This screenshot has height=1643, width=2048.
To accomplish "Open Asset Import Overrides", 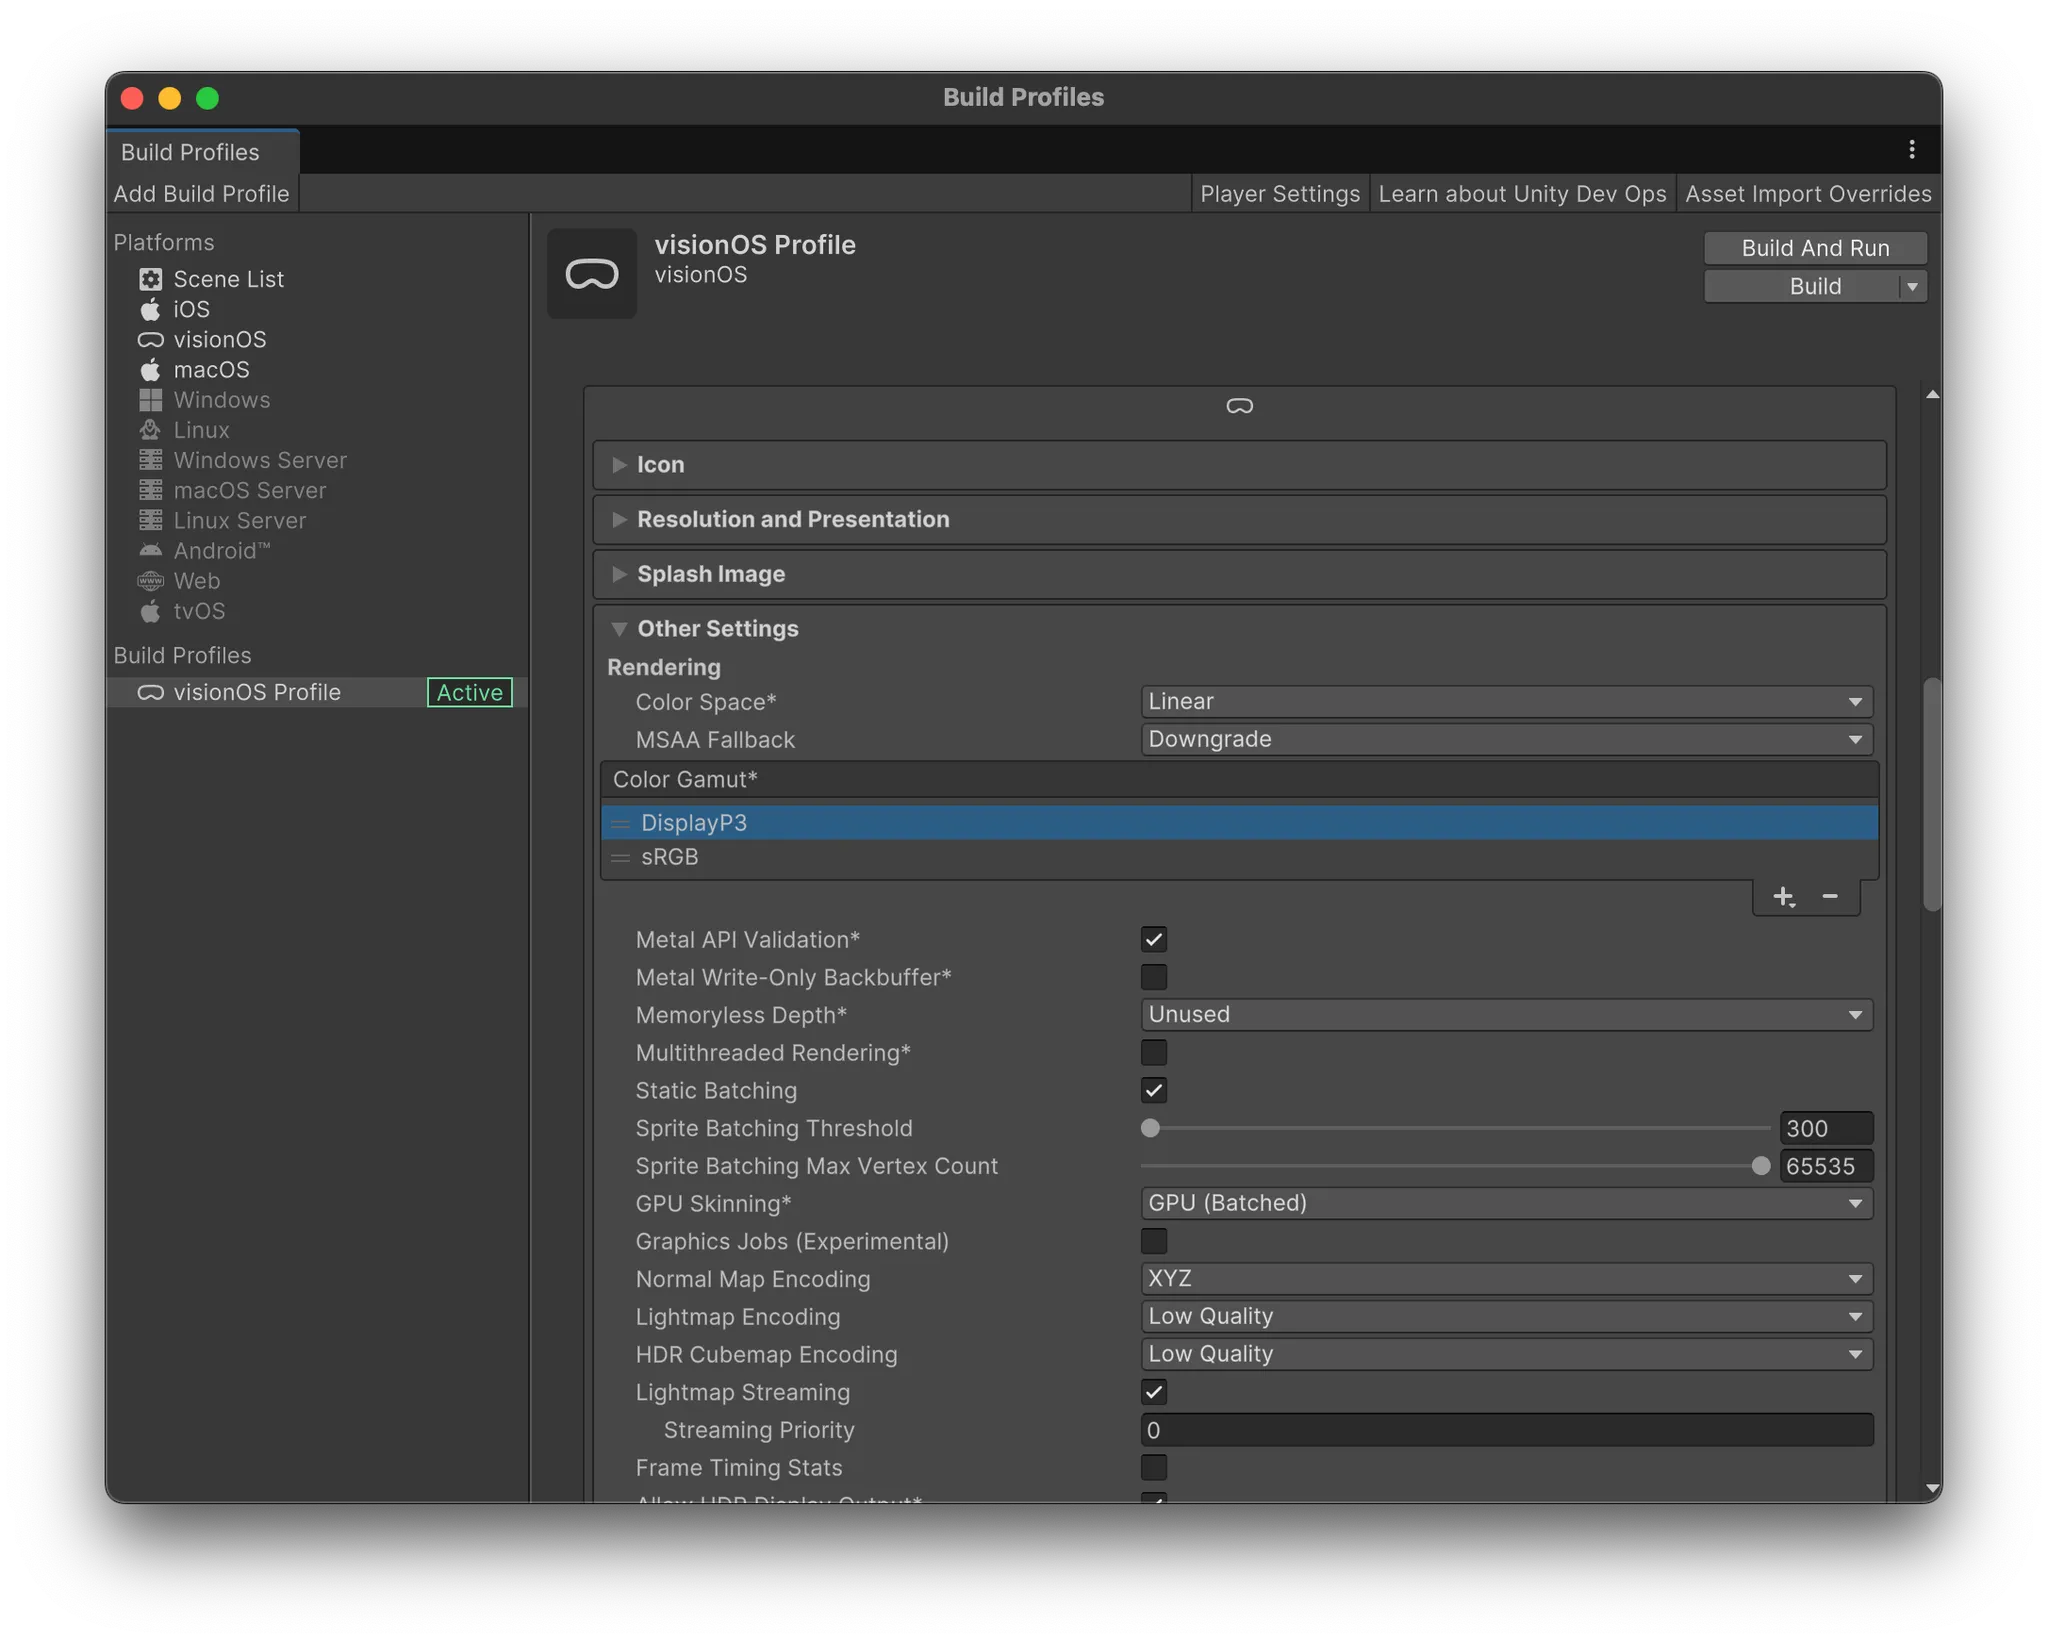I will (1808, 194).
